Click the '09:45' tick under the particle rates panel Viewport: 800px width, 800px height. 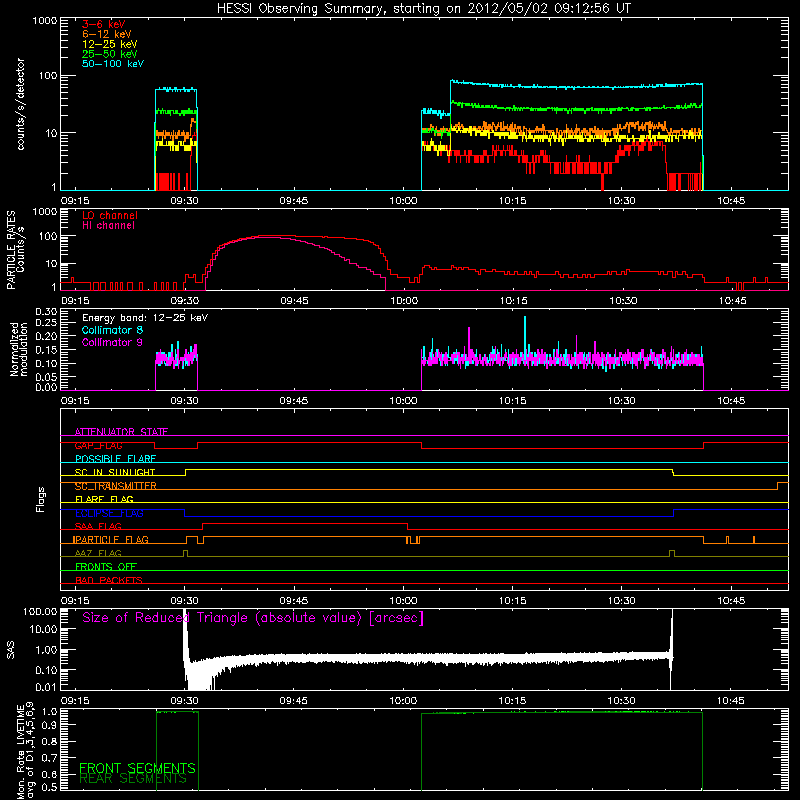click(294, 301)
